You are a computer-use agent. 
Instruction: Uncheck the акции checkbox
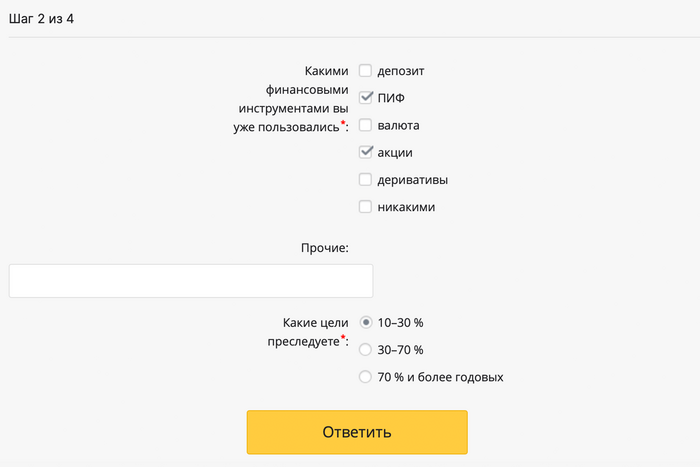tap(366, 152)
